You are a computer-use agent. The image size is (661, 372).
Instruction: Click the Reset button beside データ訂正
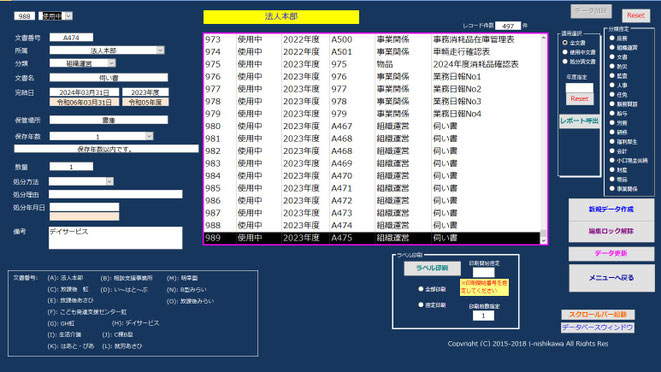pos(636,15)
